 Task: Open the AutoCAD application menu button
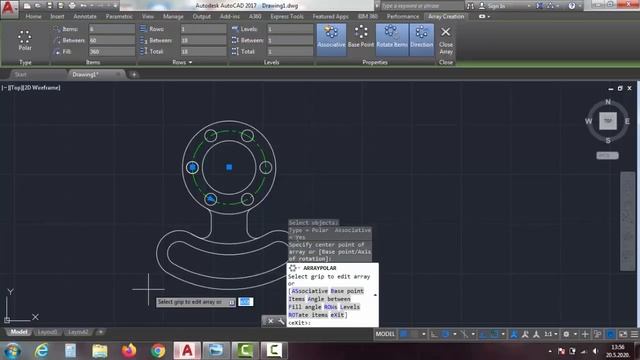click(9, 9)
